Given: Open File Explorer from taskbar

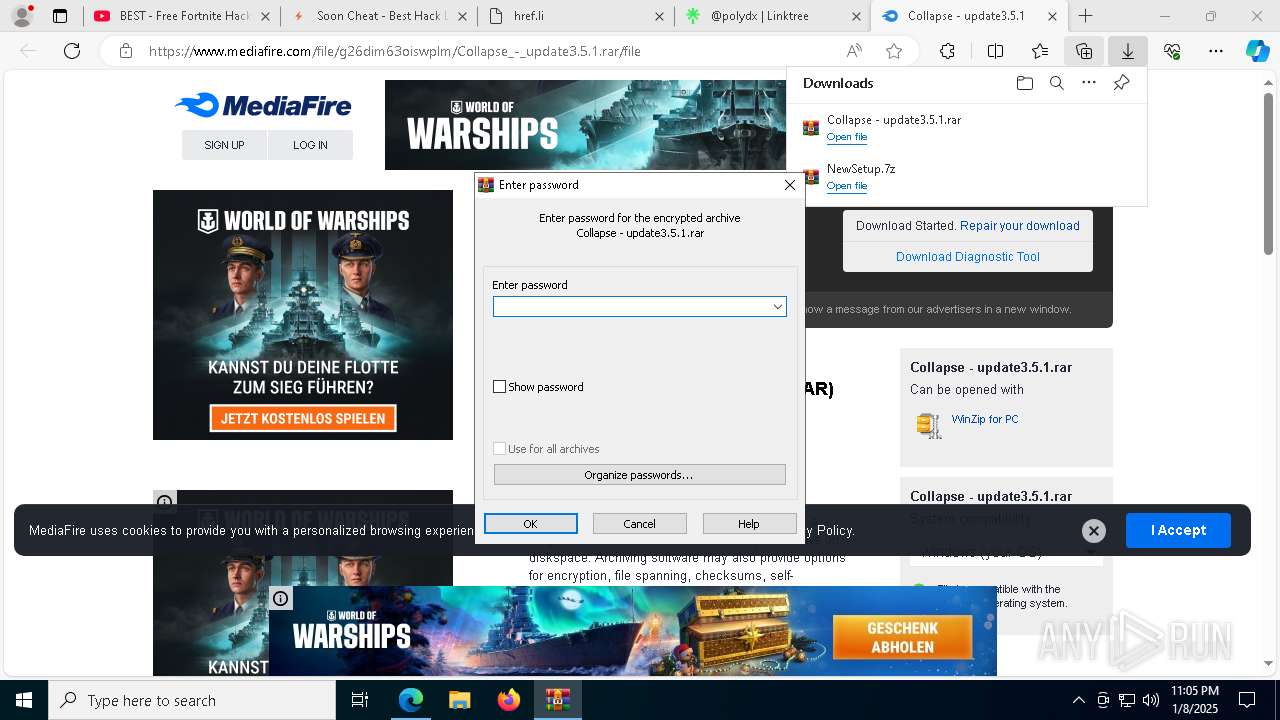Looking at the screenshot, I should tap(459, 700).
